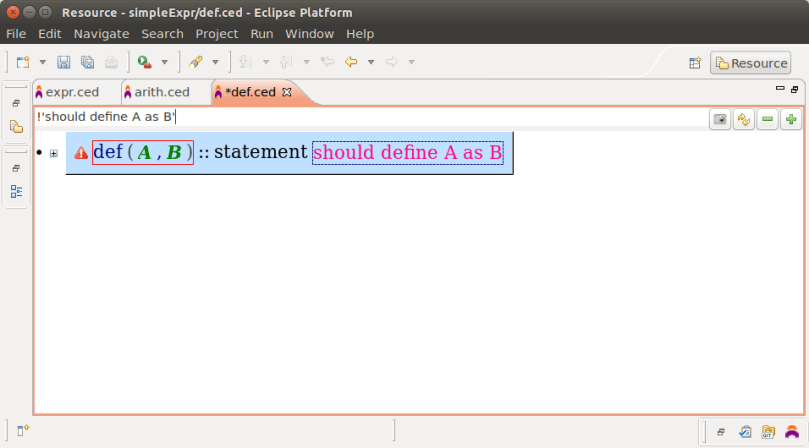Click the camera snapshot icon
The width and height of the screenshot is (809, 448).
[719, 119]
